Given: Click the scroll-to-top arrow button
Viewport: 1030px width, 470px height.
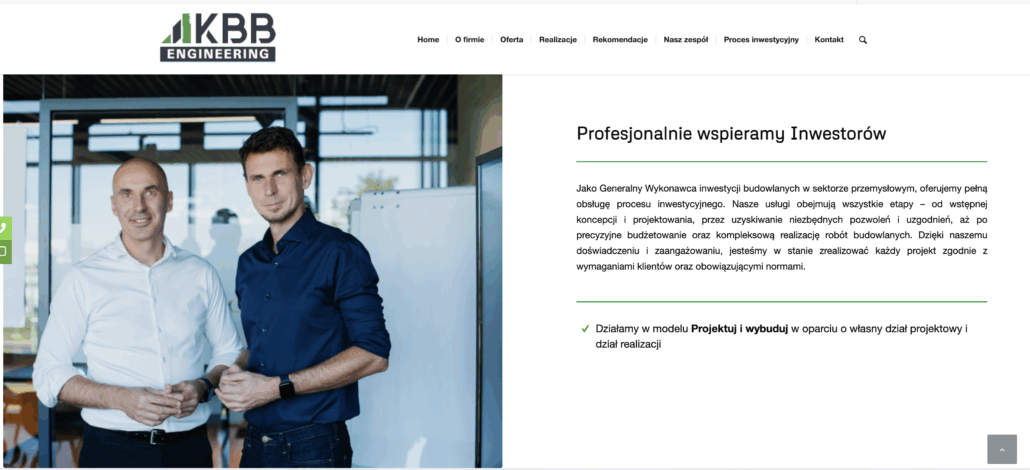Looking at the screenshot, I should [x=1002, y=449].
